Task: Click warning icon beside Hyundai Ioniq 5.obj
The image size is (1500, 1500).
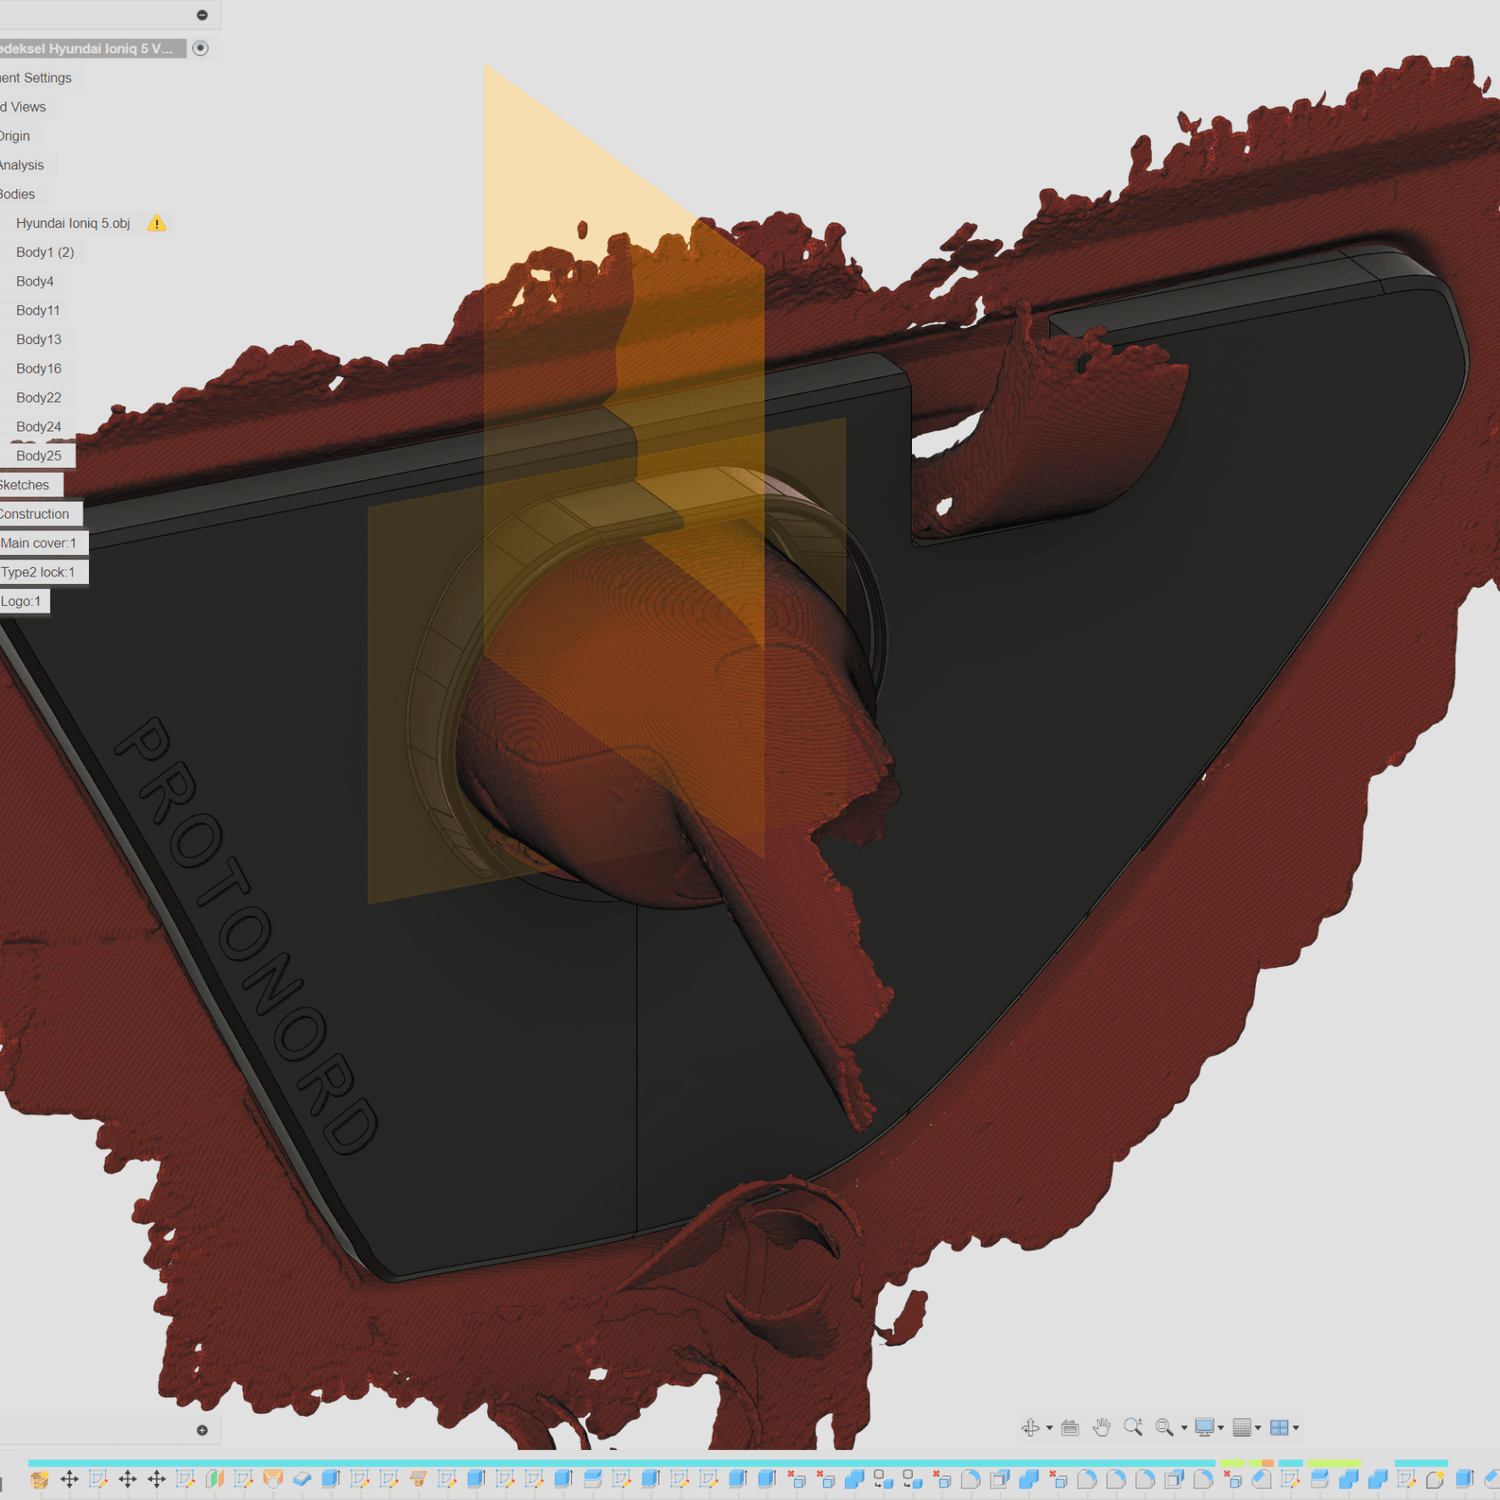Action: 157,224
